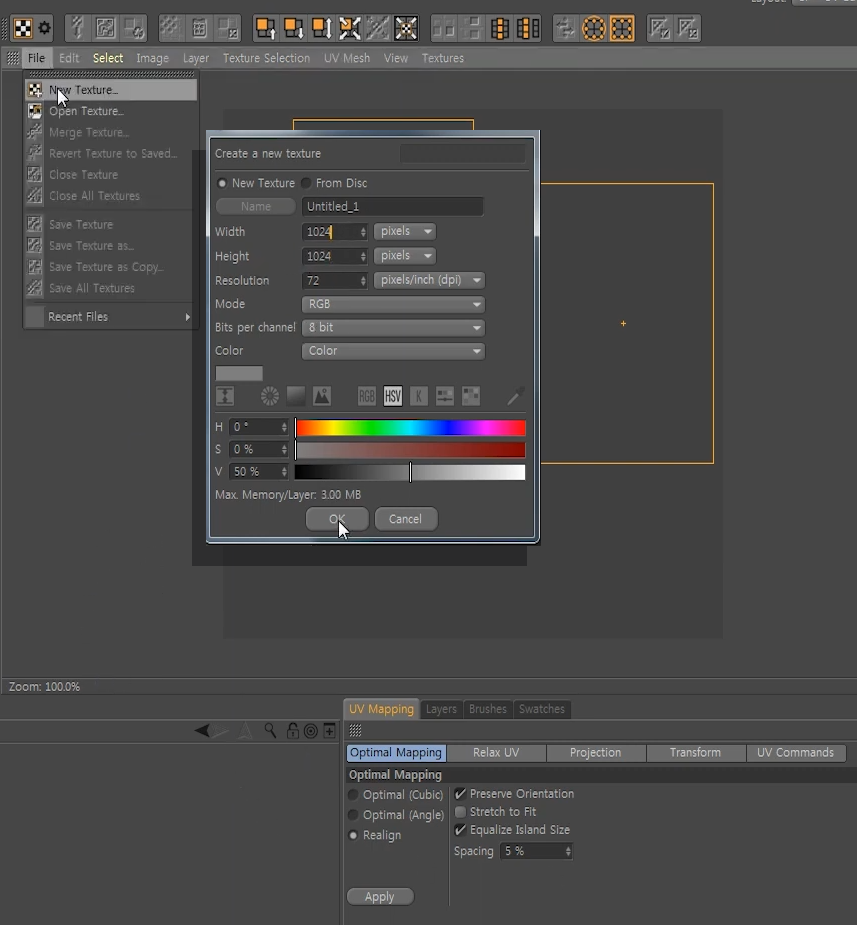Open the pixels/inch (dpi) dropdown
This screenshot has width=857, height=925.
click(x=429, y=280)
